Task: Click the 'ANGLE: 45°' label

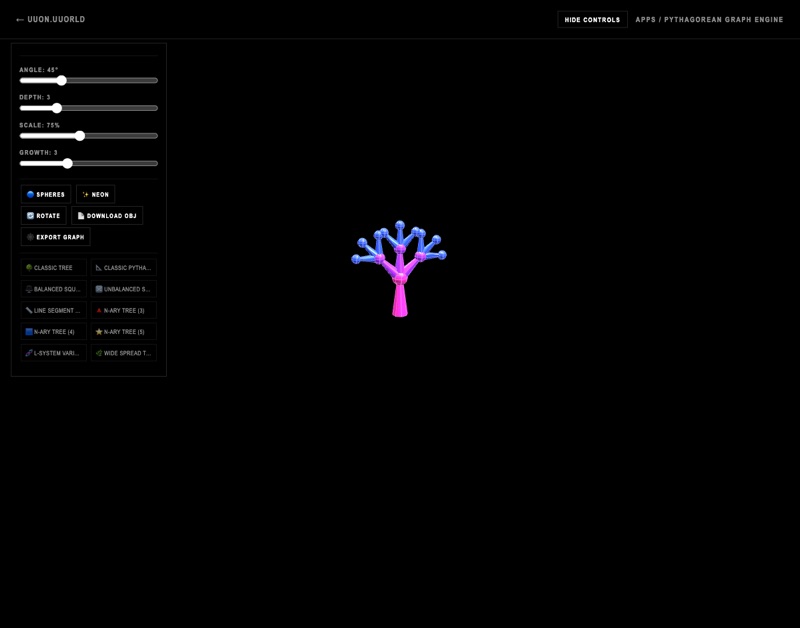Action: (39, 70)
